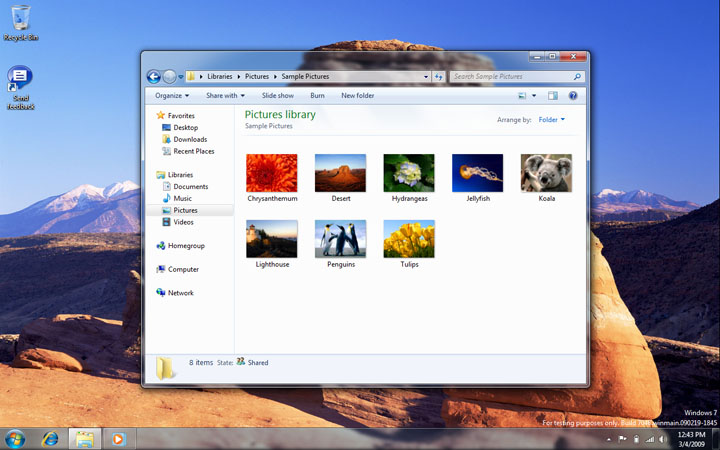Open Homegroup in the navigation pane
The width and height of the screenshot is (720, 450).
coord(180,246)
